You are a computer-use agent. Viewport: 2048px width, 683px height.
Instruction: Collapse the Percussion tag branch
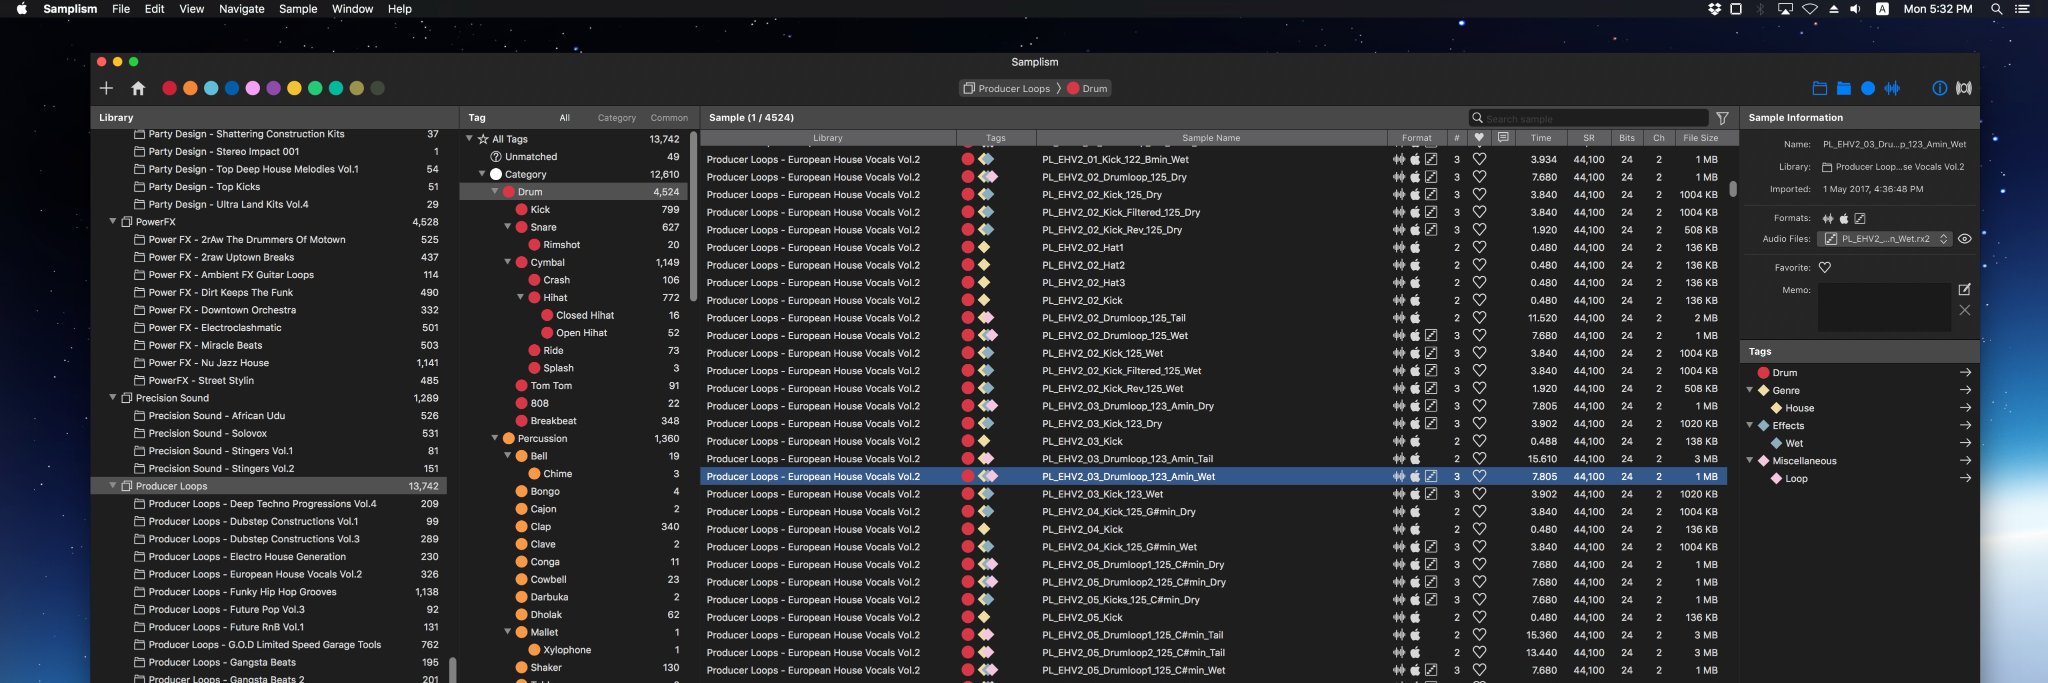[x=495, y=438]
